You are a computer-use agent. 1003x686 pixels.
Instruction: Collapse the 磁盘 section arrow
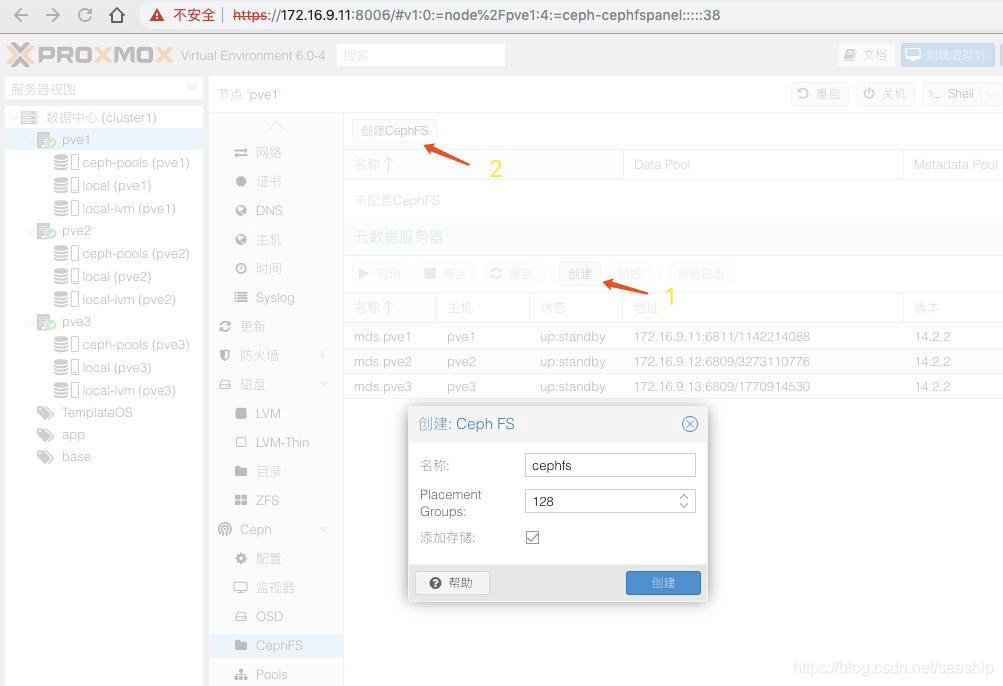click(323, 385)
